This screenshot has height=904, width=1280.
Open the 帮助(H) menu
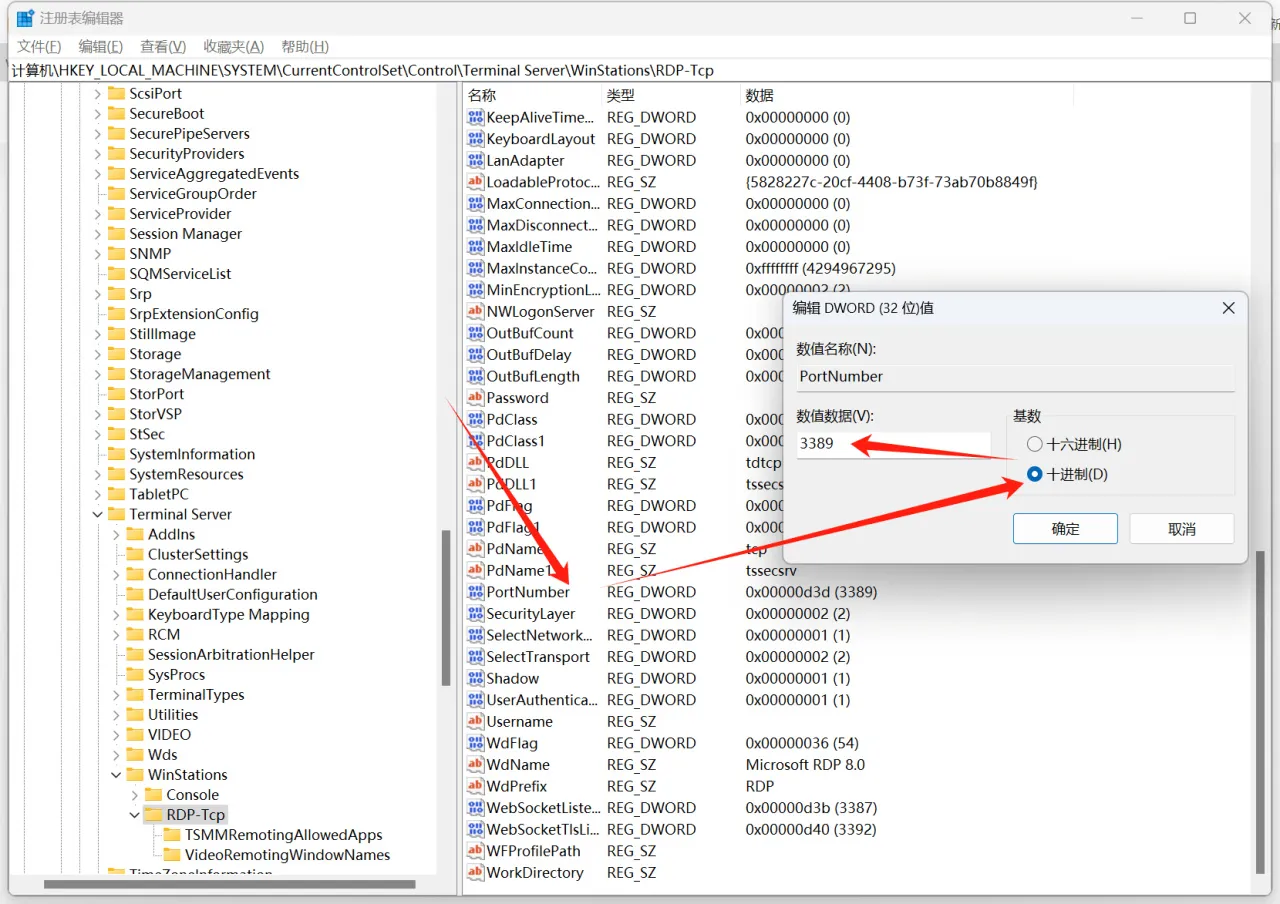point(305,46)
